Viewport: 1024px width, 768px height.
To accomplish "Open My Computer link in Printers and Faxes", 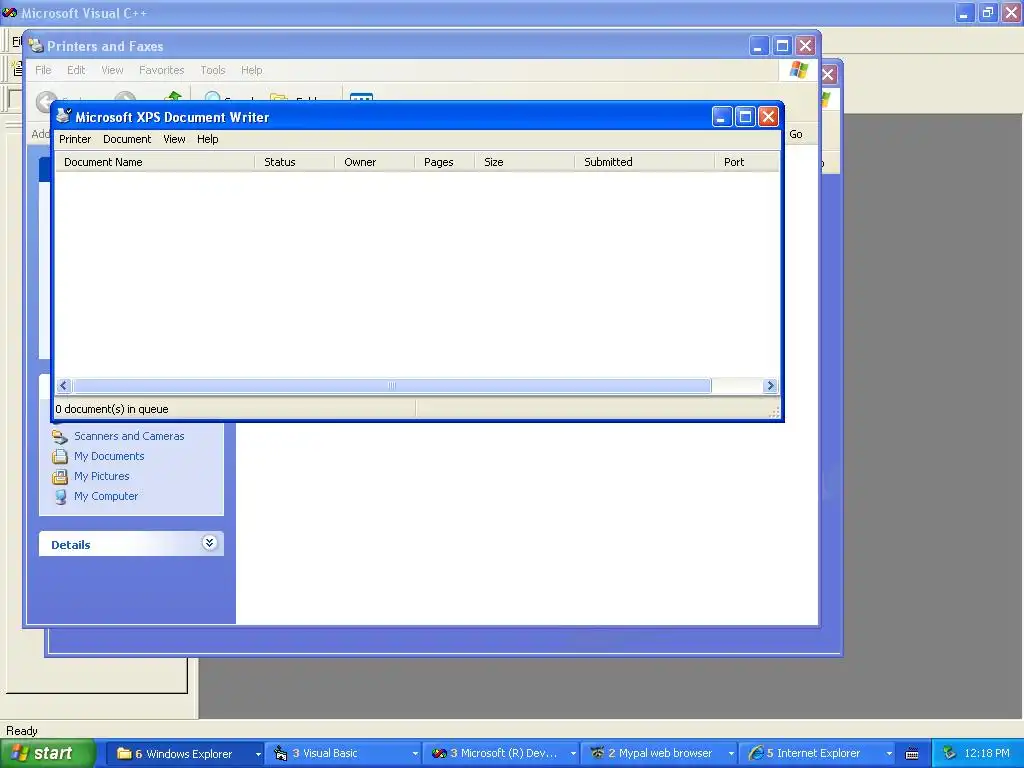I will click(x=106, y=496).
